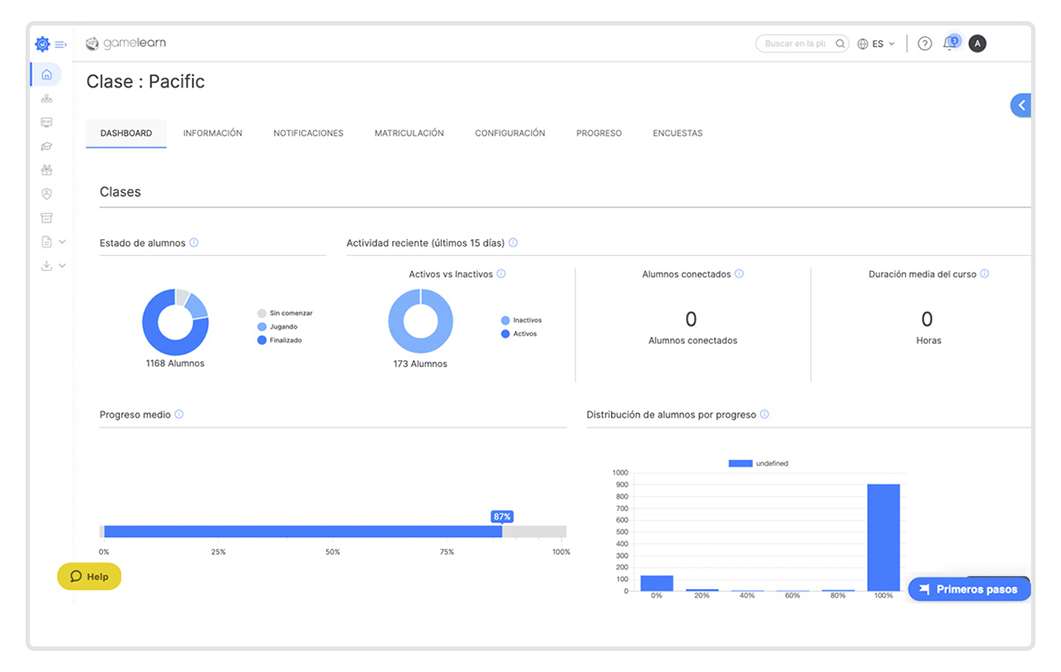Click the 87% progress label badge

coord(502,516)
